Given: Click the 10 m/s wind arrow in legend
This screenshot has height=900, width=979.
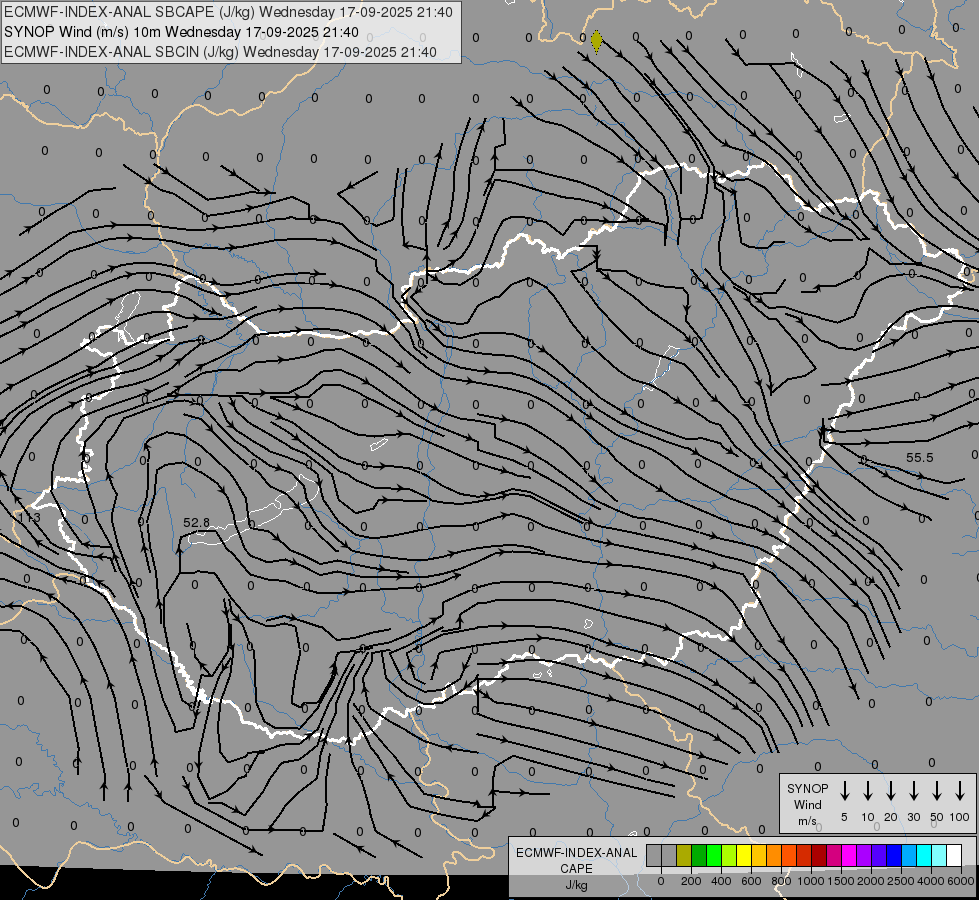Looking at the screenshot, I should tap(868, 791).
